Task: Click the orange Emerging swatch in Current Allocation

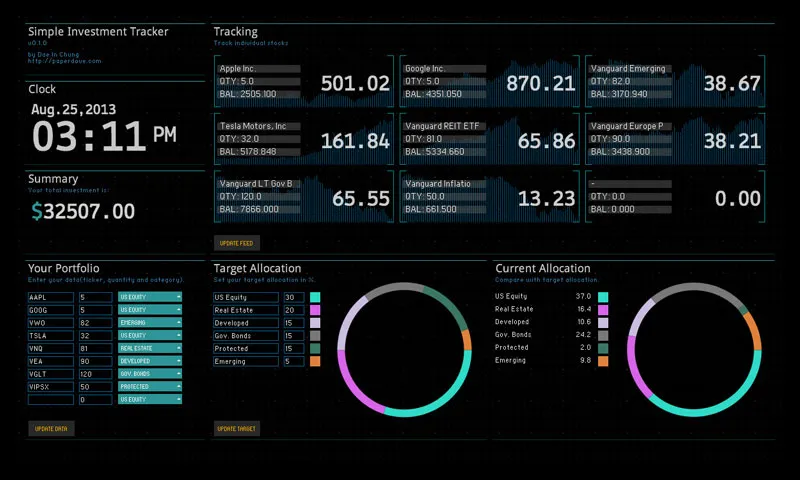Action: click(x=603, y=361)
